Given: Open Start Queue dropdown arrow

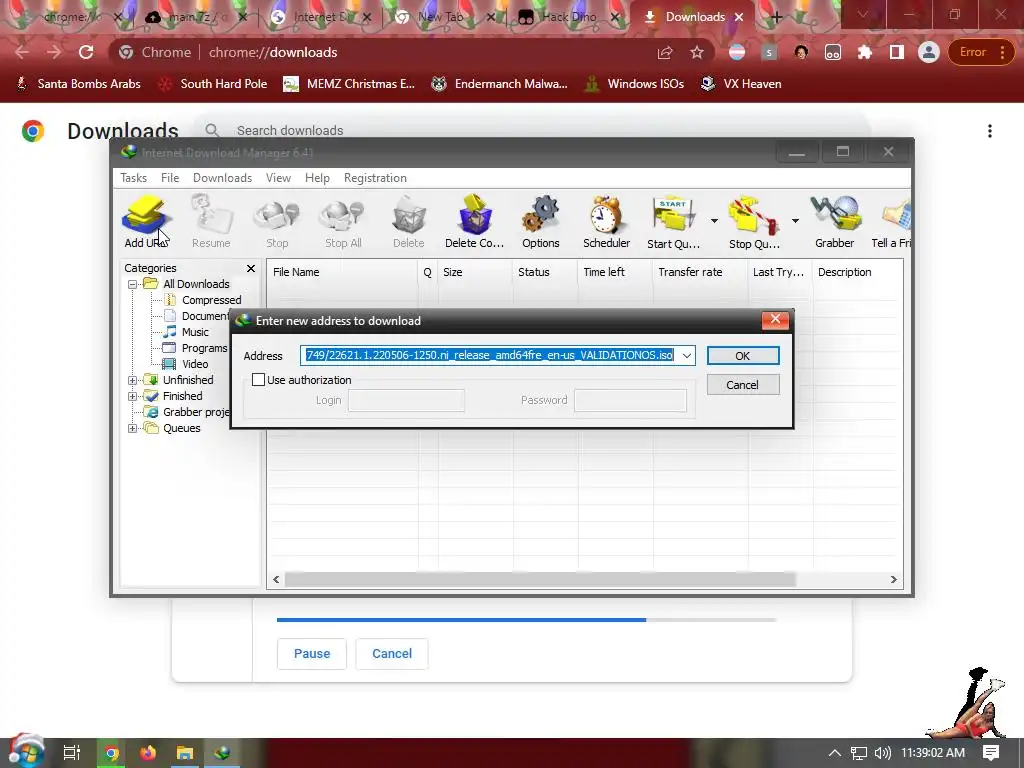Looking at the screenshot, I should point(714,221).
